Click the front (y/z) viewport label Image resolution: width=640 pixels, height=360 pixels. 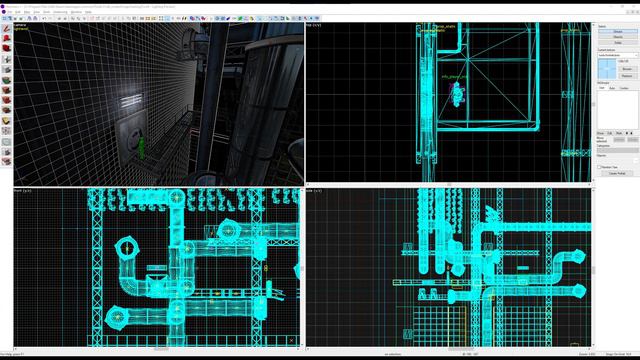(x=22, y=191)
